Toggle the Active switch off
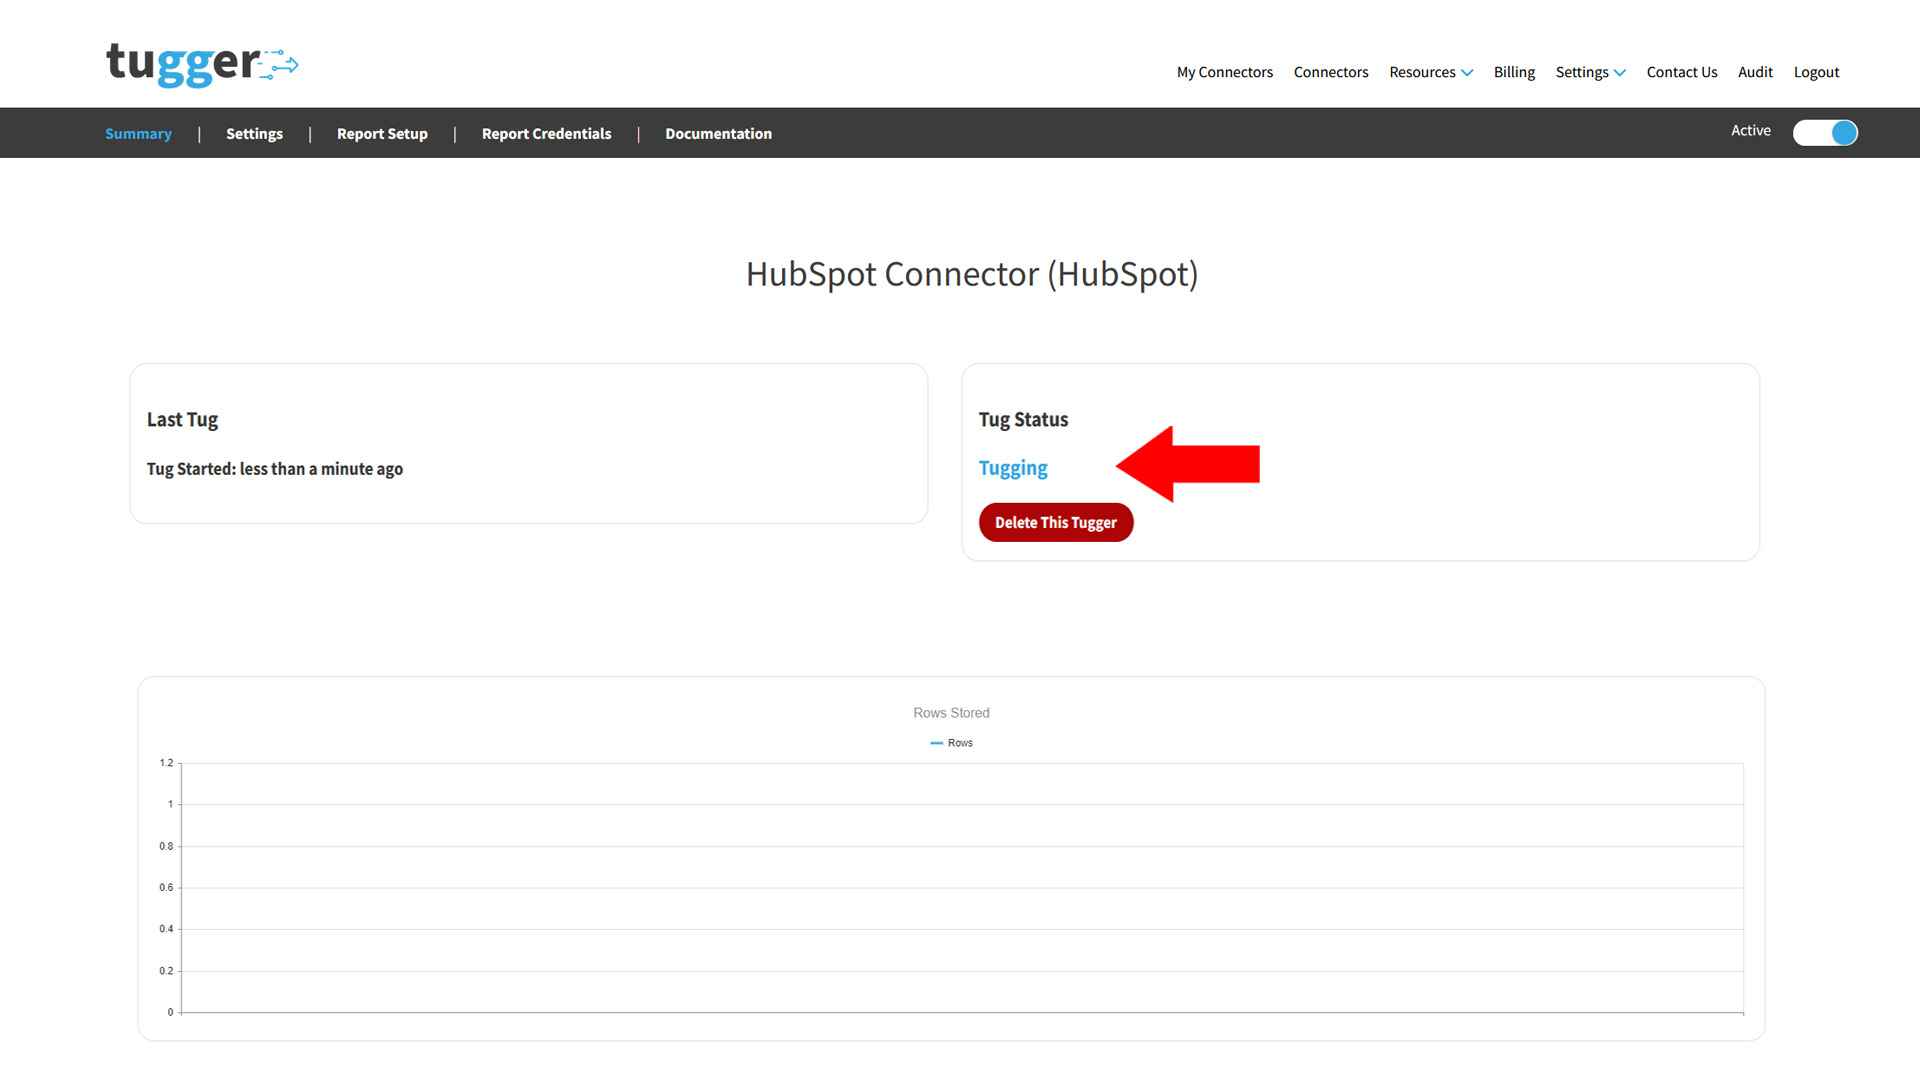 [1824, 133]
